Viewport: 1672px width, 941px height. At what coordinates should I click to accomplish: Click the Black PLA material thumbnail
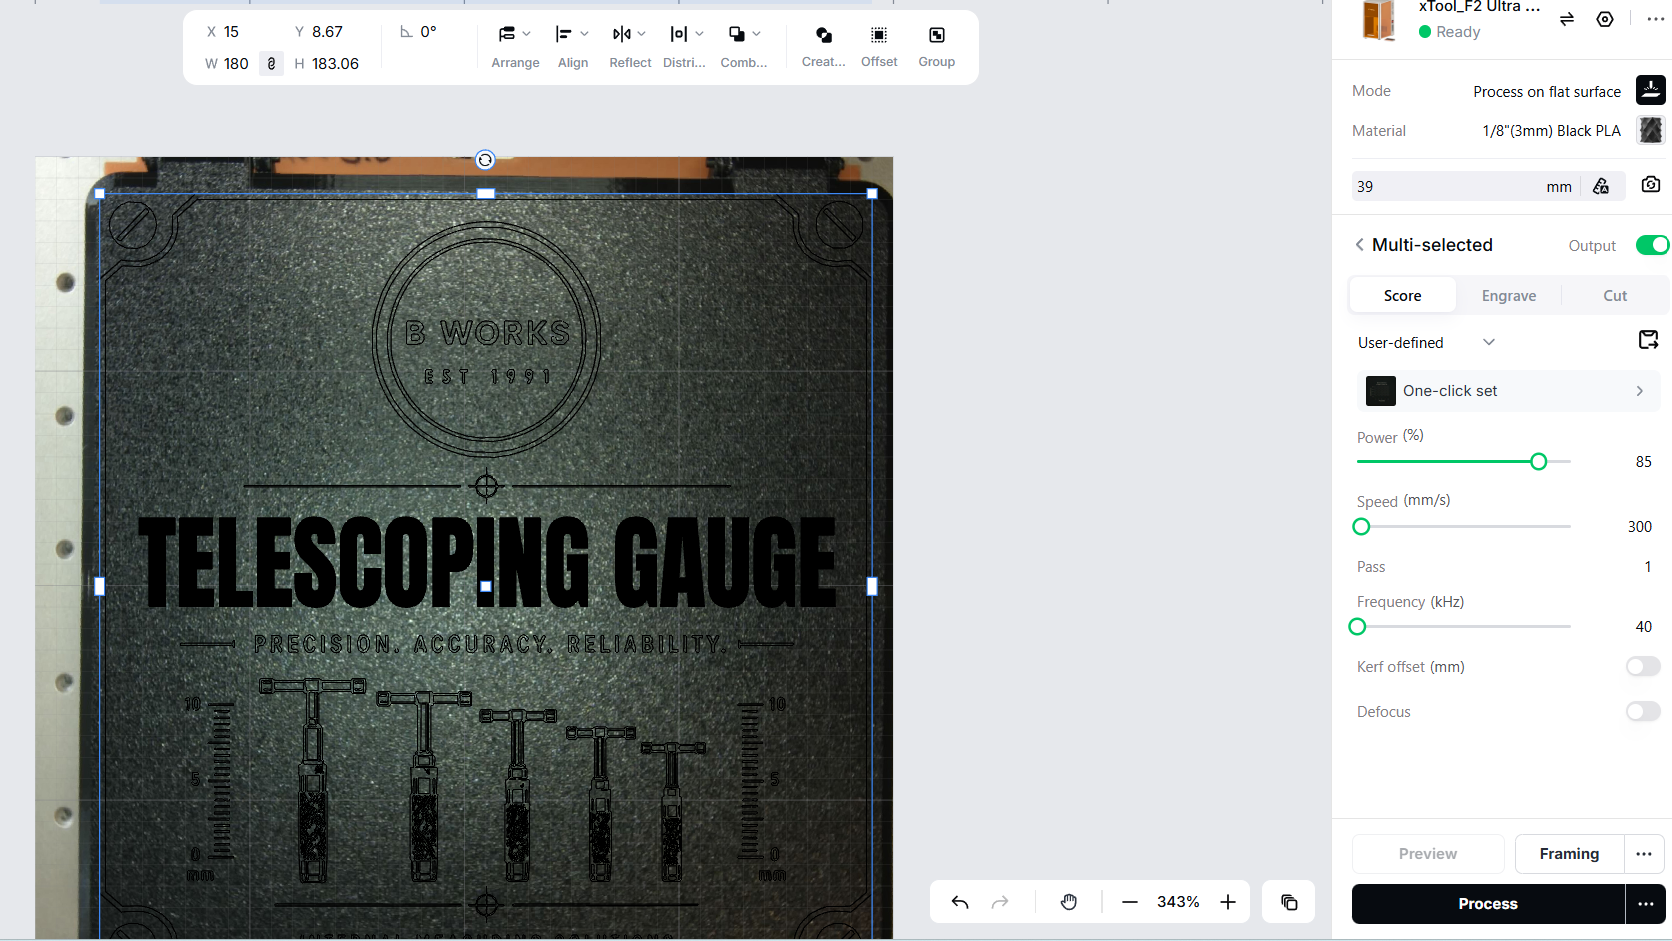tap(1650, 130)
